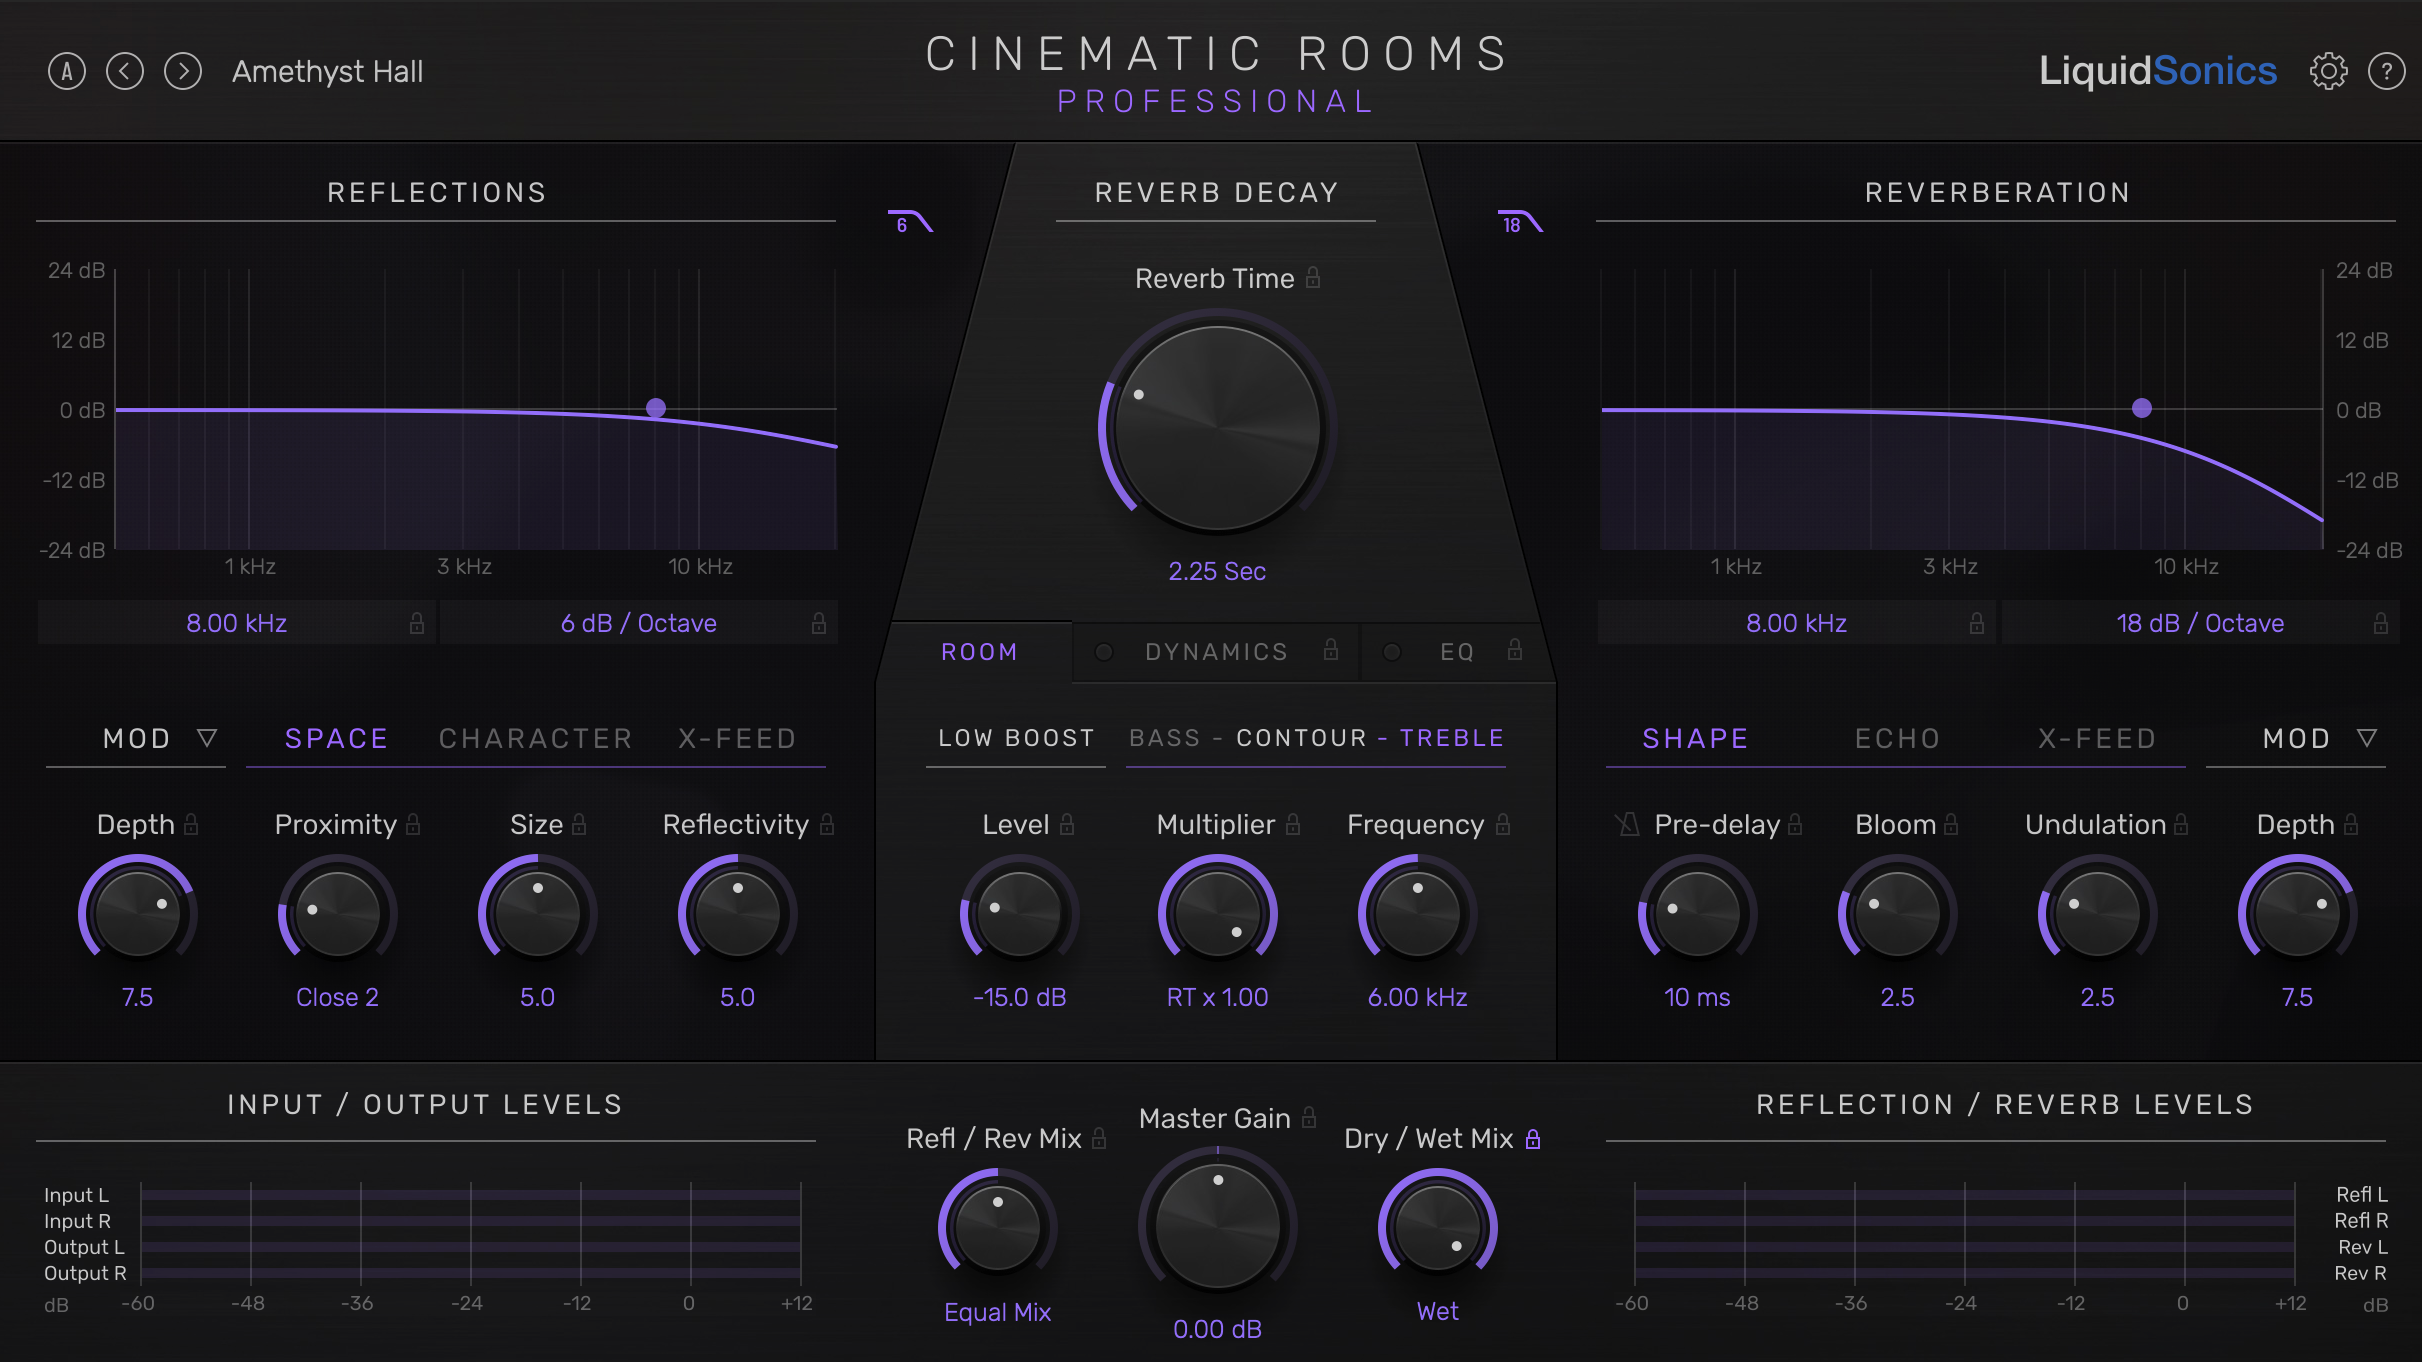Viewport: 2422px width, 1362px height.
Task: Click the reverberation 8.00 kHz frequency field
Action: (1797, 623)
